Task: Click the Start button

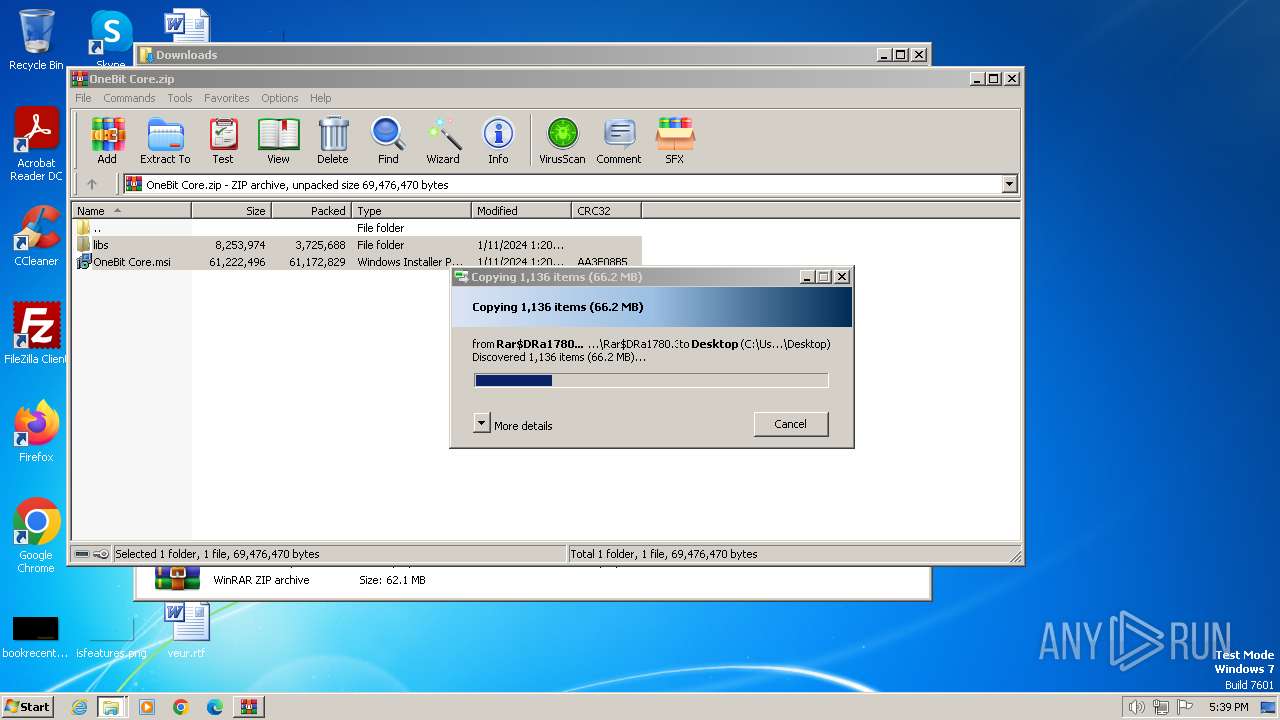Action: (x=27, y=707)
